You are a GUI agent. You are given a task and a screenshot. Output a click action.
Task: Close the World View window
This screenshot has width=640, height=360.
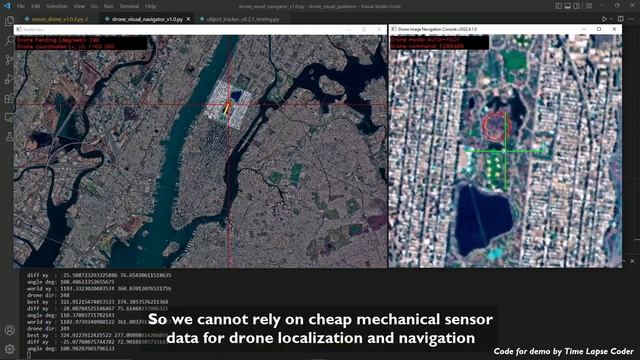coord(379,29)
